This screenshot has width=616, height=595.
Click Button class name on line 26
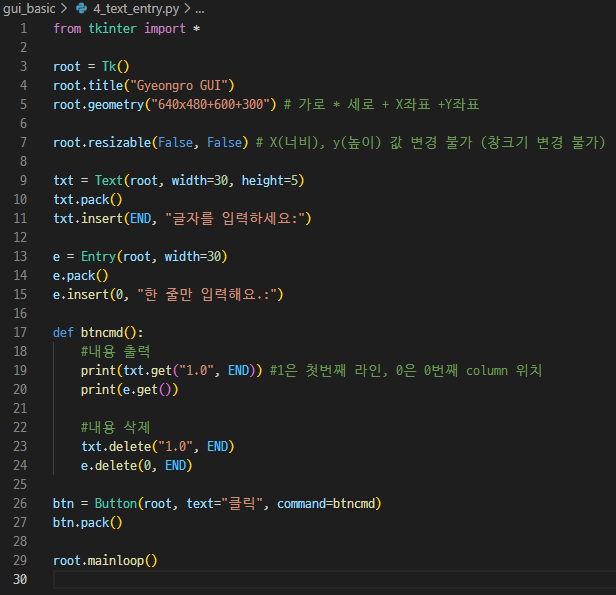(x=116, y=503)
